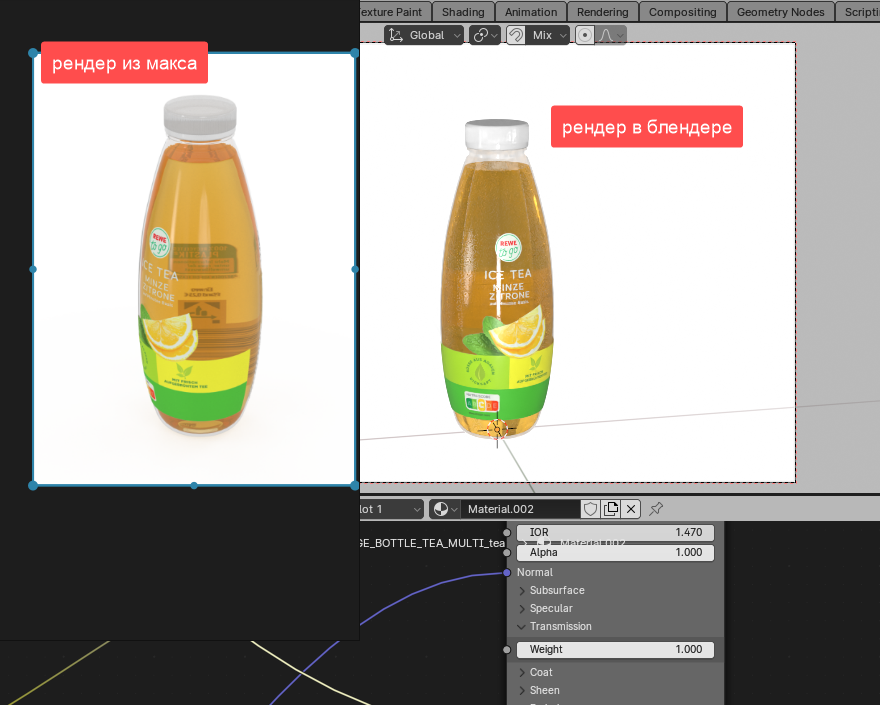This screenshot has width=880, height=705.
Task: Open the Rendering workspace tab
Action: click(602, 12)
